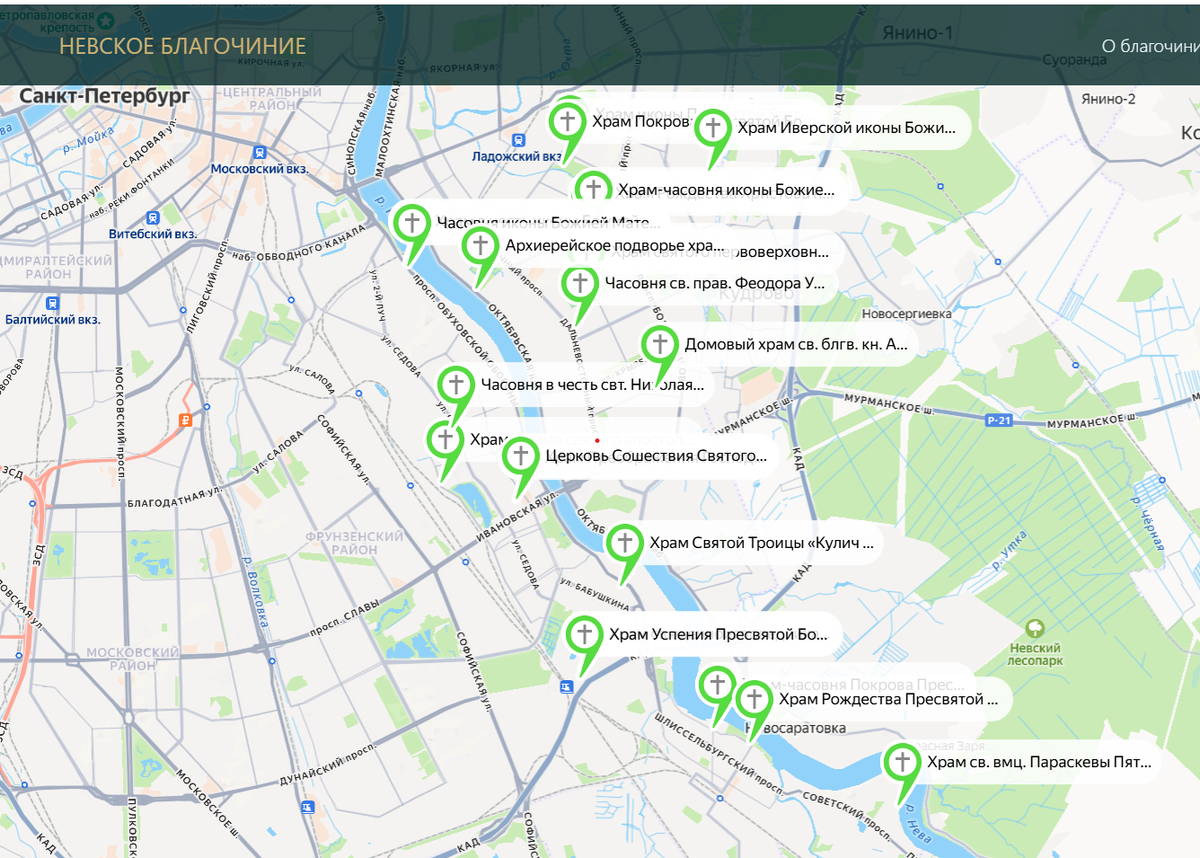Click the Балтийский вокзал station icon

52,303
